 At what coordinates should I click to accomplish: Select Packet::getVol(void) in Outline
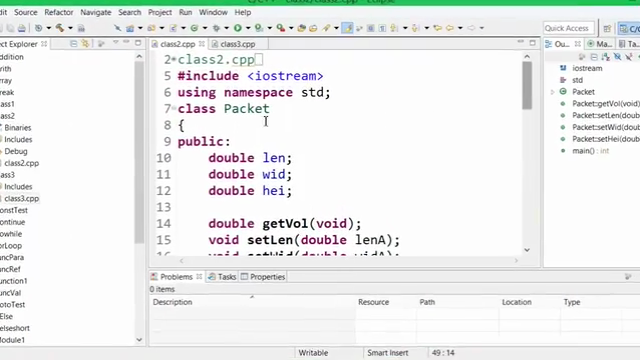[x=606, y=104]
